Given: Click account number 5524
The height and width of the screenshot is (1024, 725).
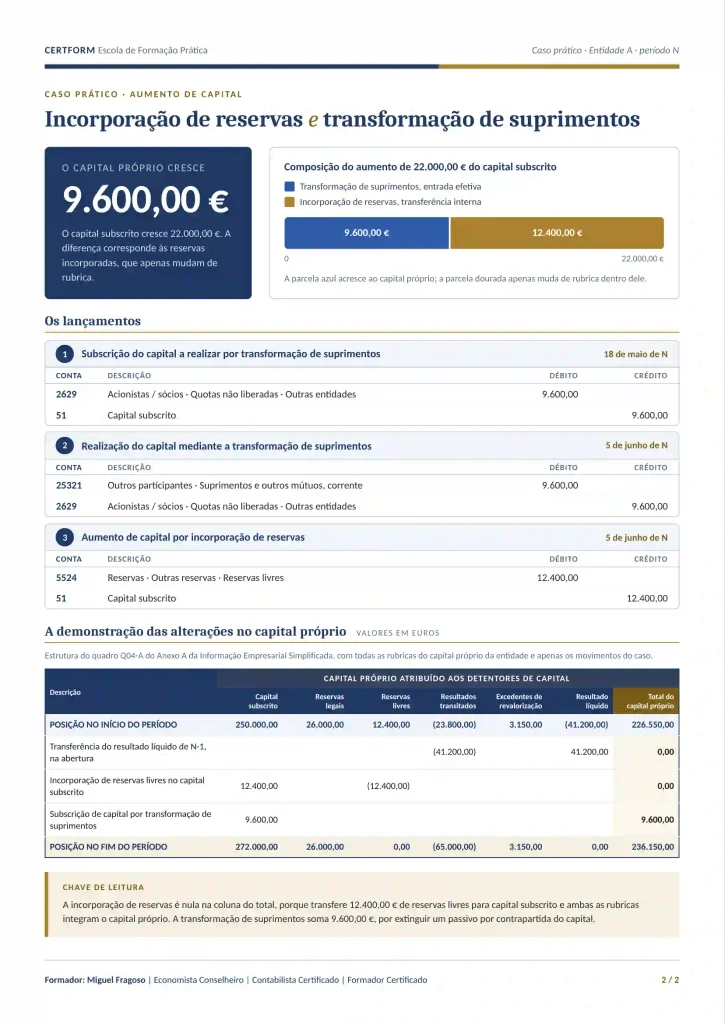Looking at the screenshot, I should click(x=66, y=577).
